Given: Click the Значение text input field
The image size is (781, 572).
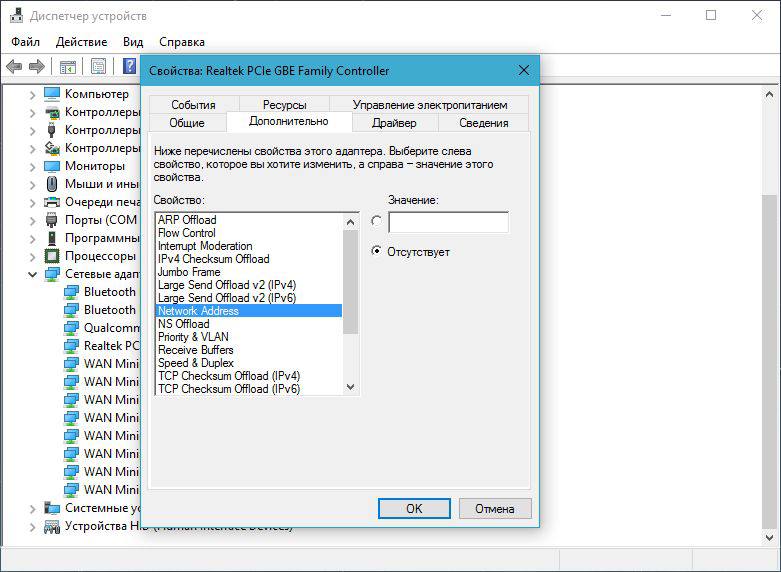Looking at the screenshot, I should click(448, 222).
